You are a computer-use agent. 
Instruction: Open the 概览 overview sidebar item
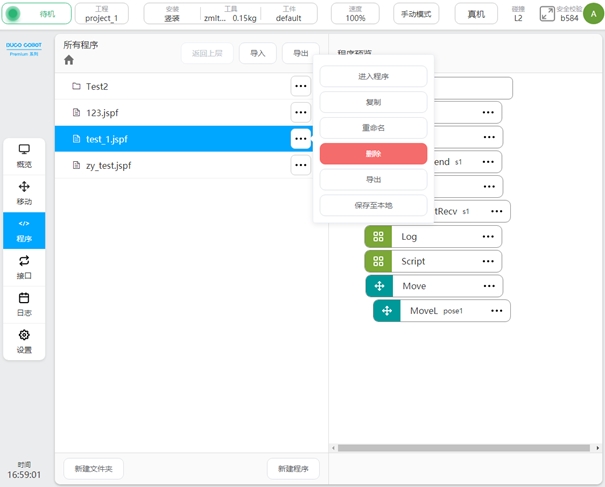point(24,155)
